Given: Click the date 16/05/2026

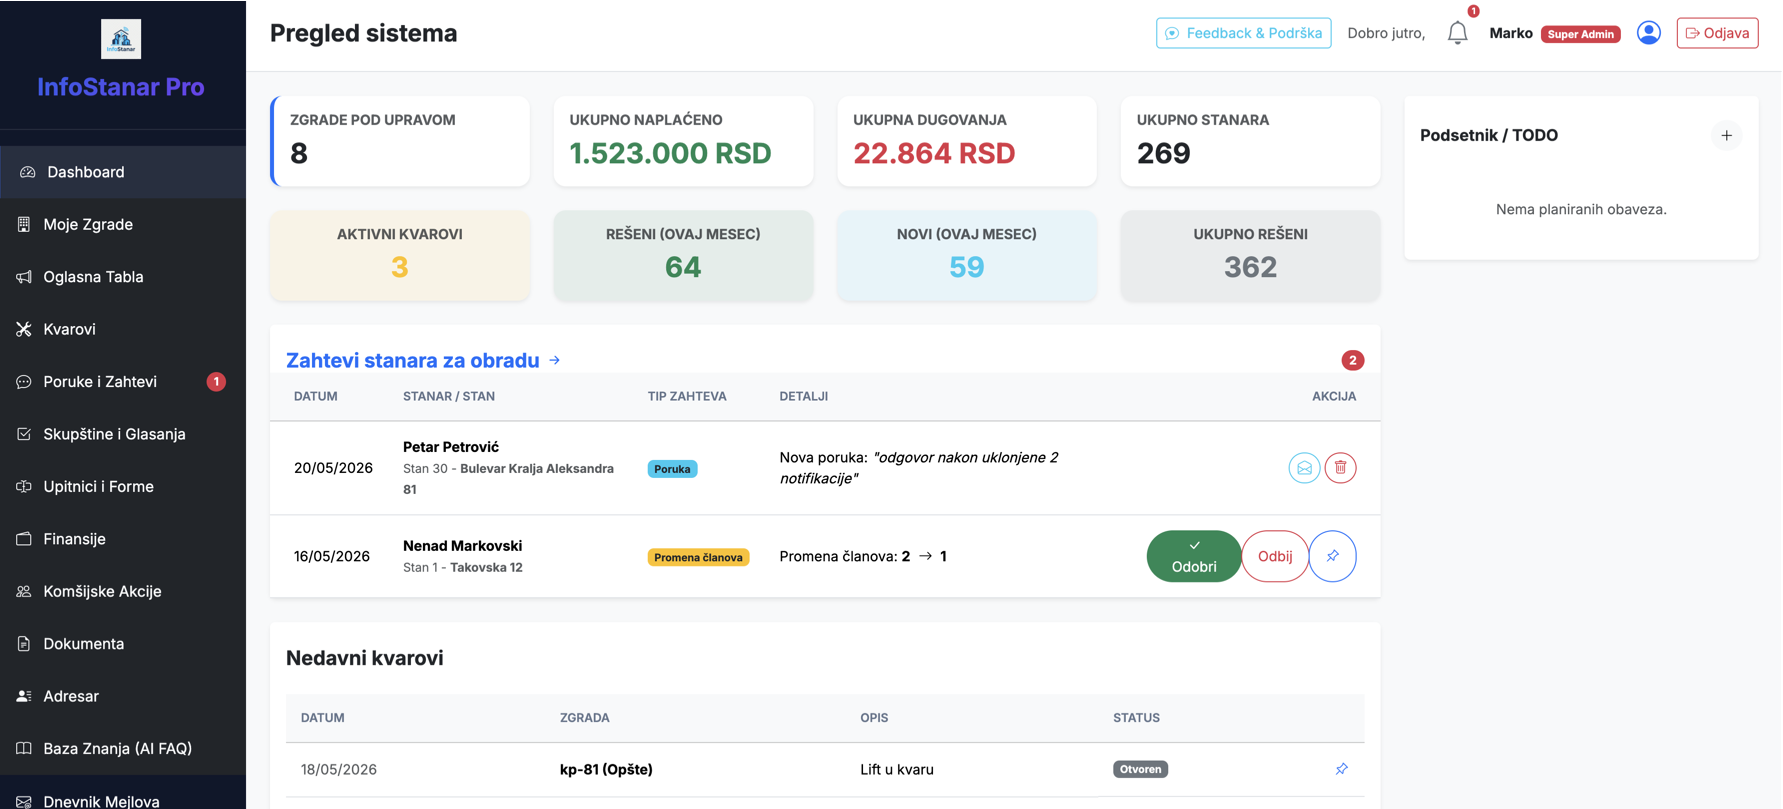Looking at the screenshot, I should tap(332, 556).
